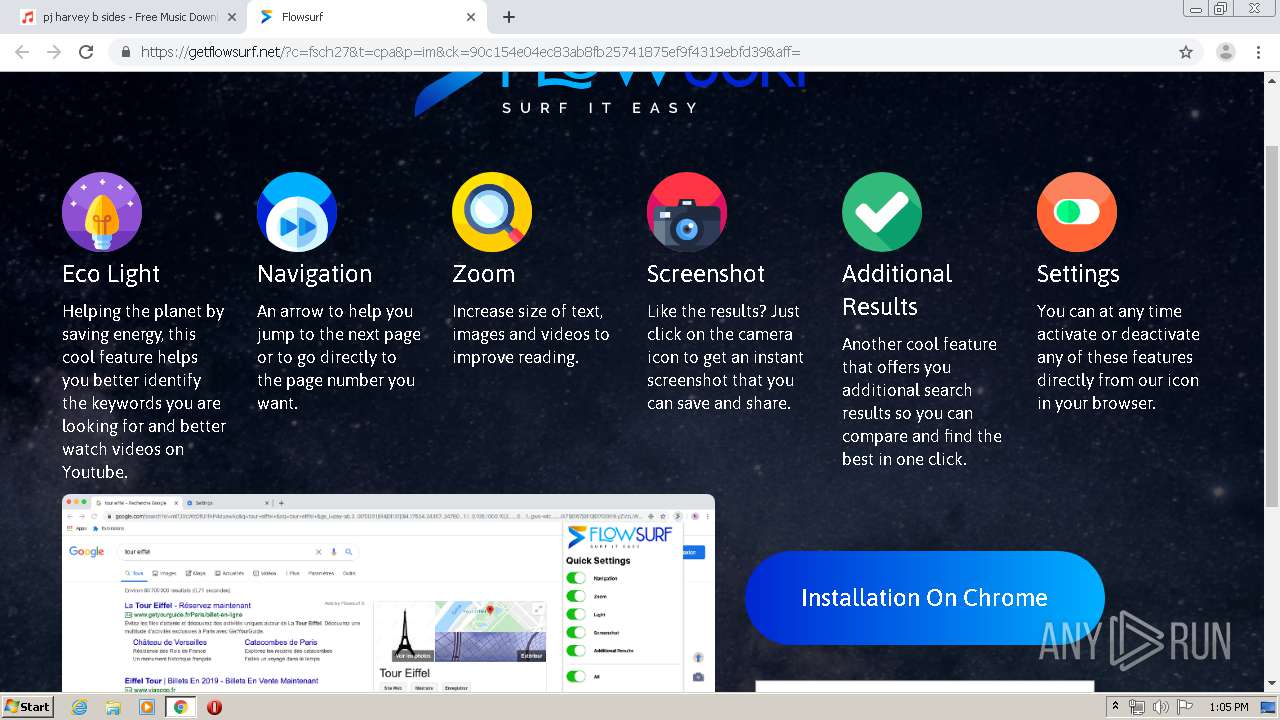This screenshot has width=1280, height=720.
Task: Click the Additional Results heading
Action: 896,290
